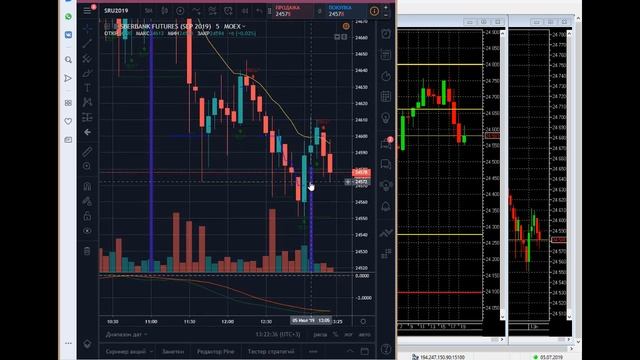This screenshot has width=640, height=360.
Task: Start bar replay mode
Action: pos(244,11)
